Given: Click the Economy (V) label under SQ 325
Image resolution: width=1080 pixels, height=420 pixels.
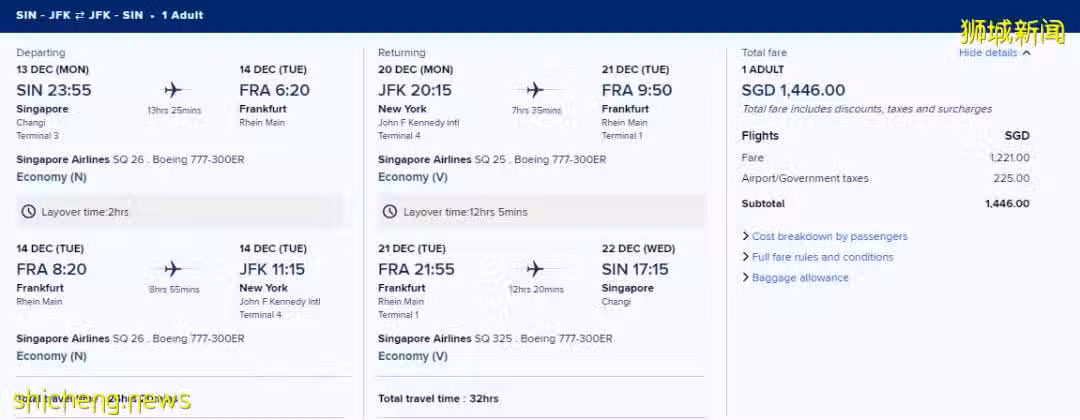Looking at the screenshot, I should pos(413,356).
